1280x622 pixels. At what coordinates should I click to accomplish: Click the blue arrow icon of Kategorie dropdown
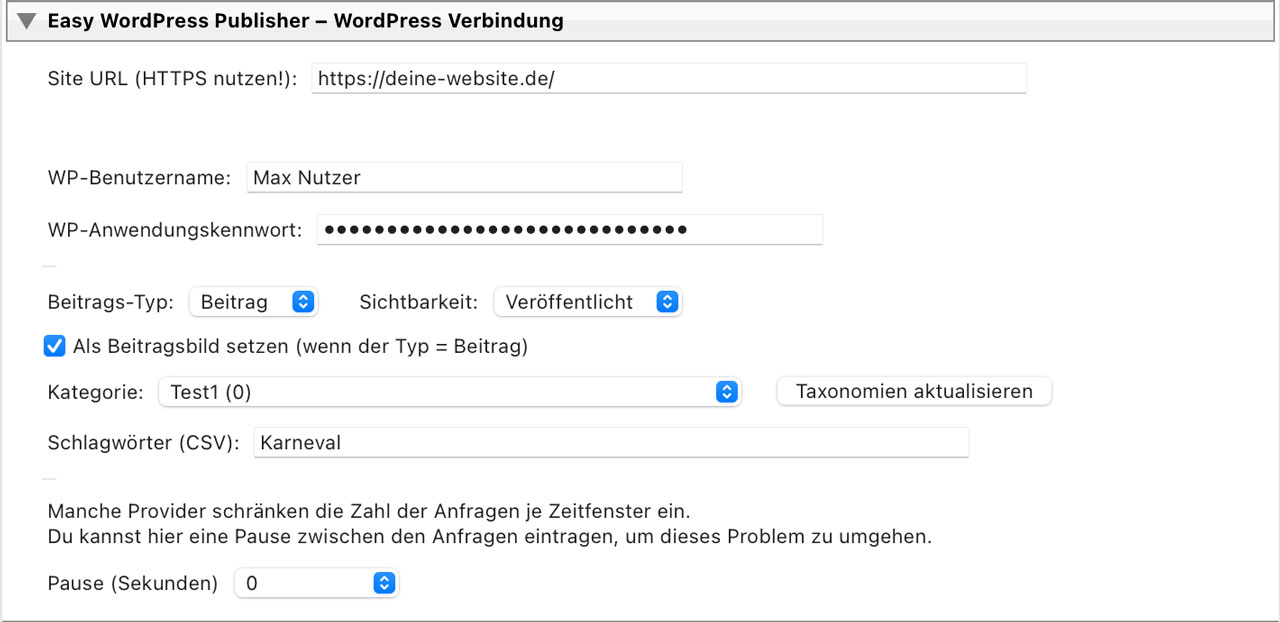click(727, 392)
